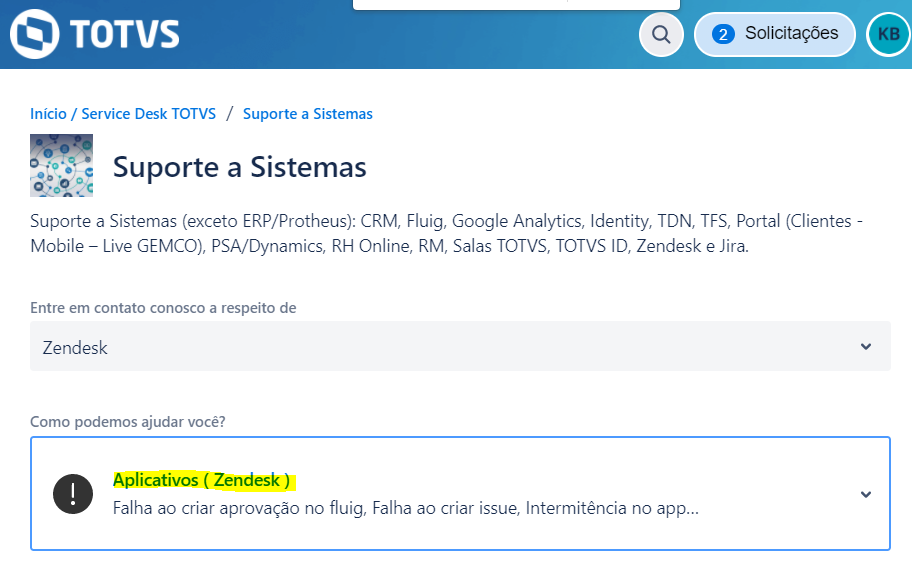Open Service Desk TOTVS breadcrumb
The height and width of the screenshot is (563, 912).
coord(148,114)
